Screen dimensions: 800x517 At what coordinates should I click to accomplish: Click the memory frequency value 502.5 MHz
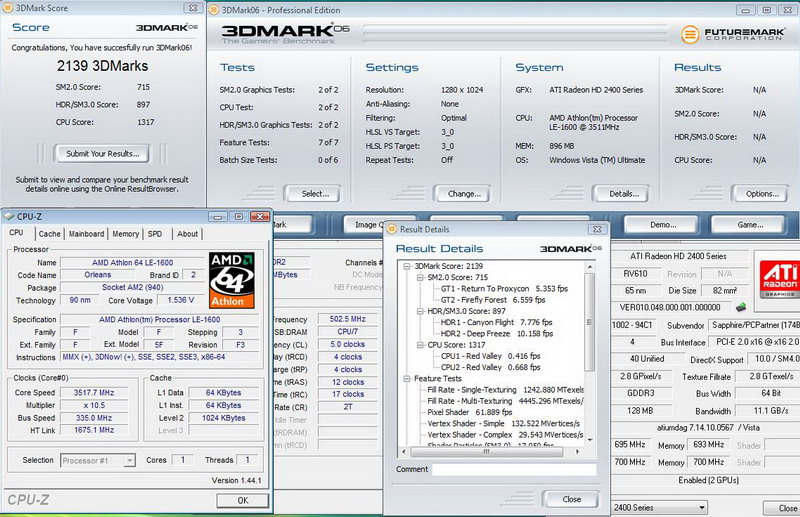pos(347,319)
